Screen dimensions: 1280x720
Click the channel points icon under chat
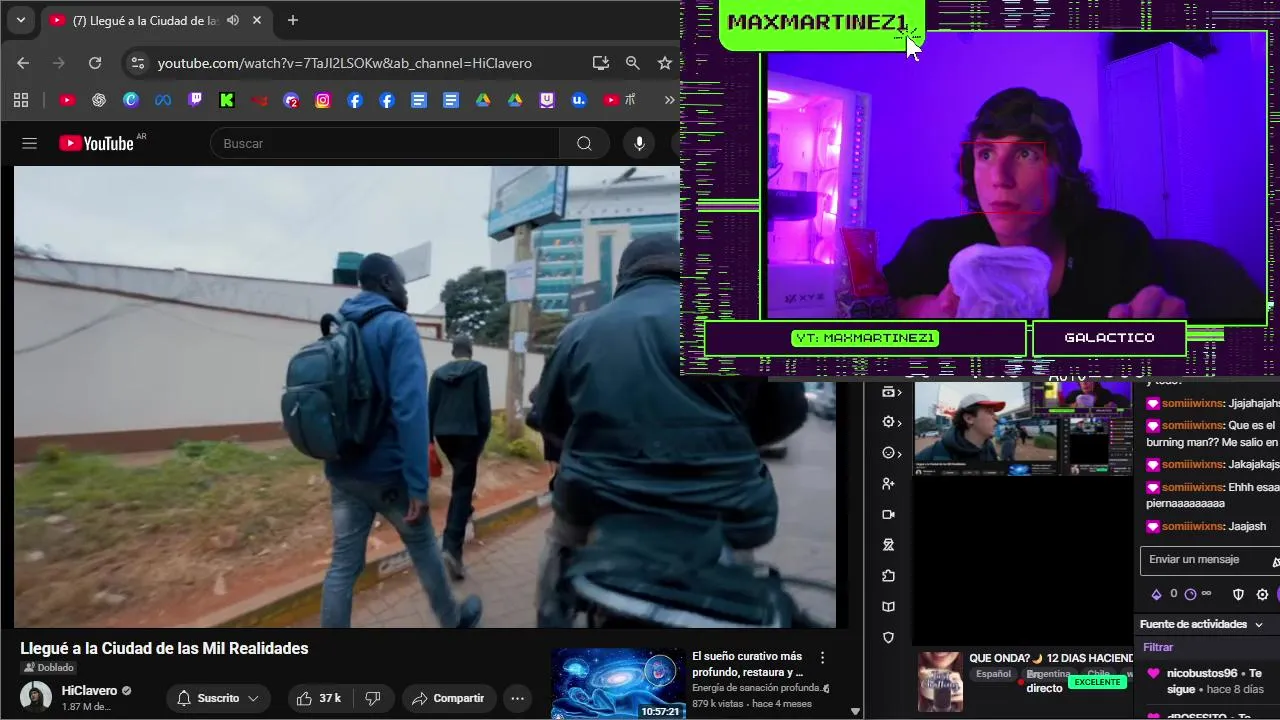1190,594
